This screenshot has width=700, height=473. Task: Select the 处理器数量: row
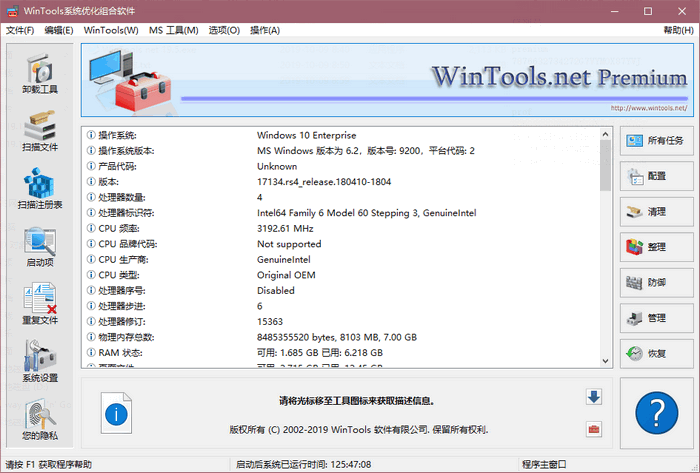coord(341,197)
